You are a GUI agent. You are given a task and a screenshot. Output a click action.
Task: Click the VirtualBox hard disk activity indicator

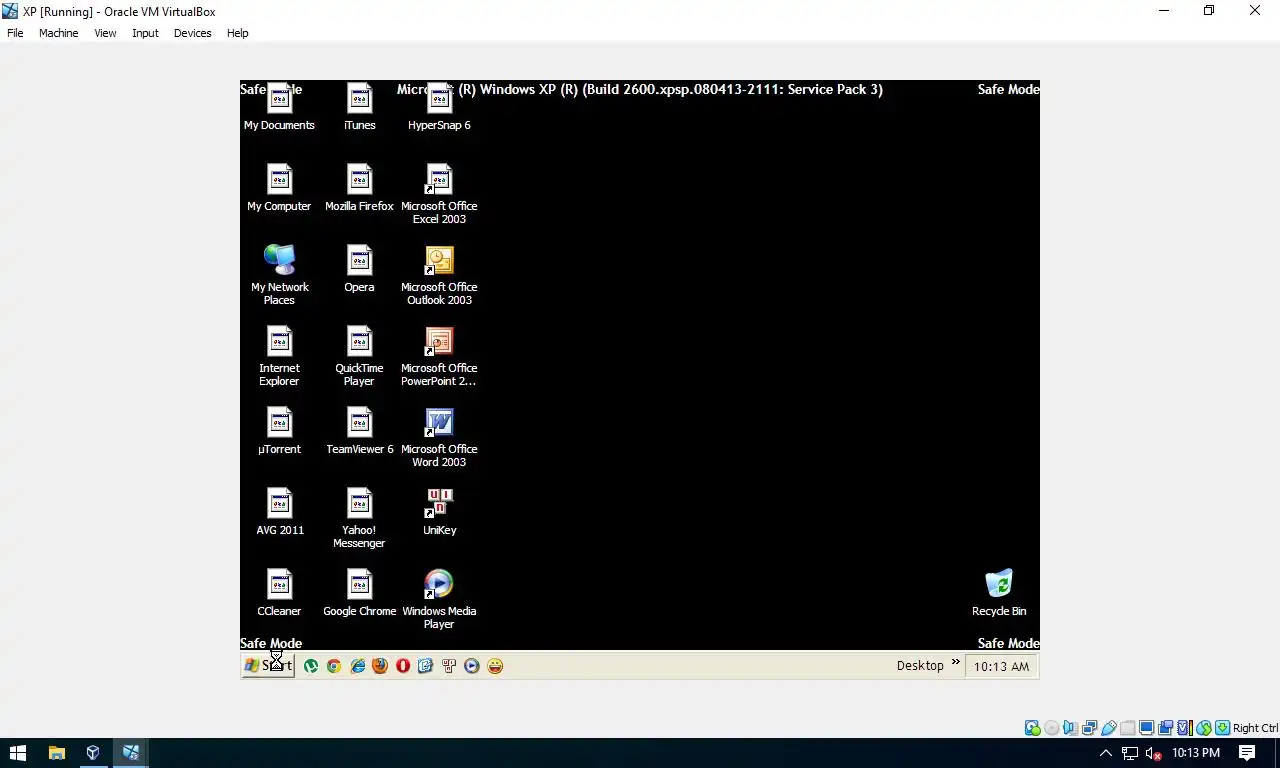(1032, 728)
